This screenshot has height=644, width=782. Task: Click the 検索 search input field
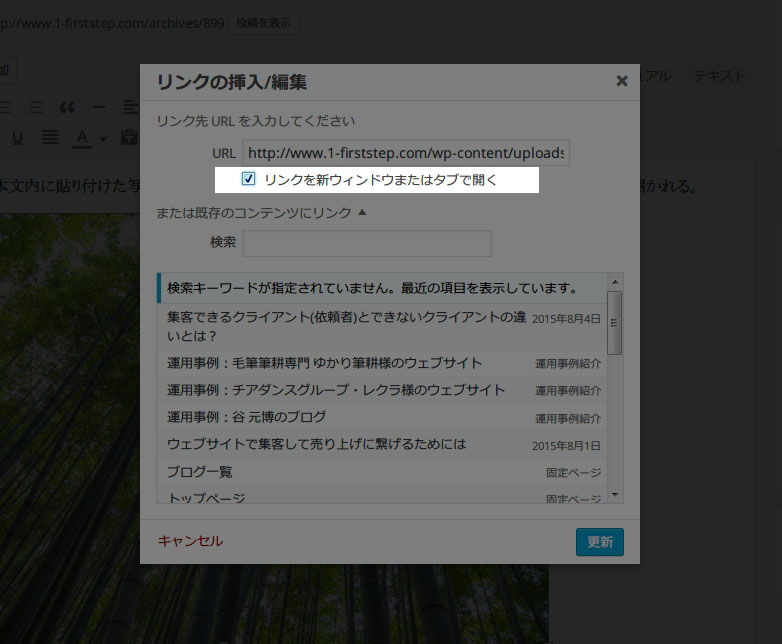[x=367, y=243]
